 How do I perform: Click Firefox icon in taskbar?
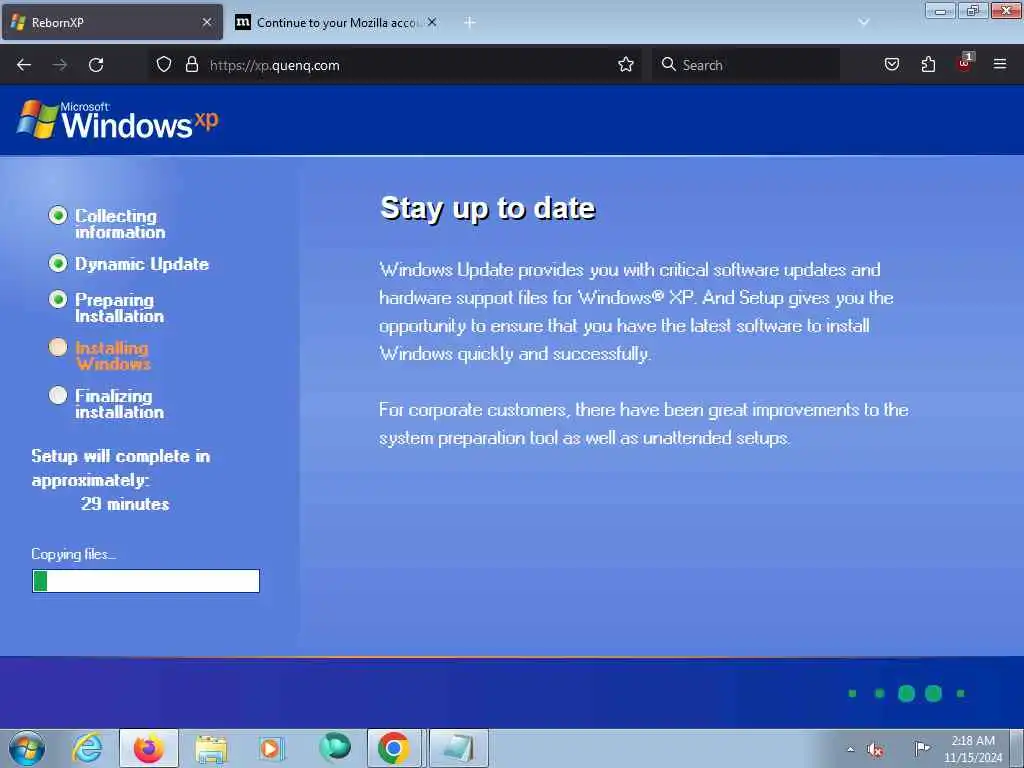(x=149, y=748)
